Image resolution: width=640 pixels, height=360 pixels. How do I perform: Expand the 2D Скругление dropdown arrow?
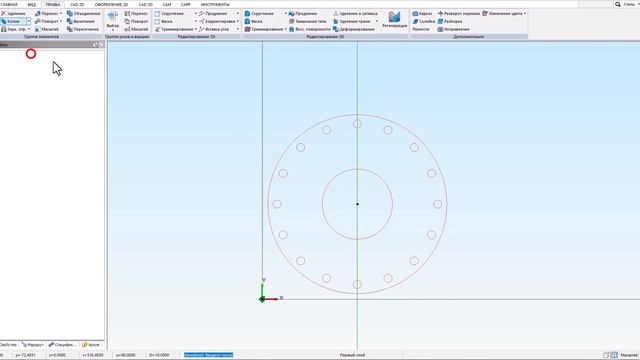click(196, 13)
